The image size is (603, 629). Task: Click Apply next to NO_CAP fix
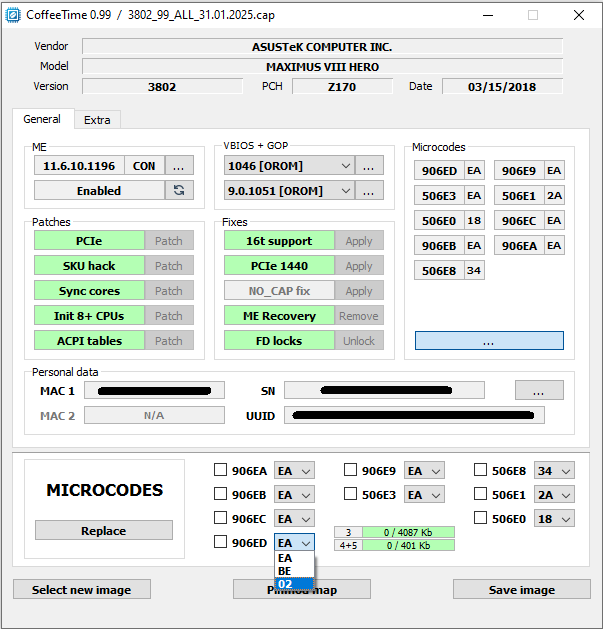(359, 290)
